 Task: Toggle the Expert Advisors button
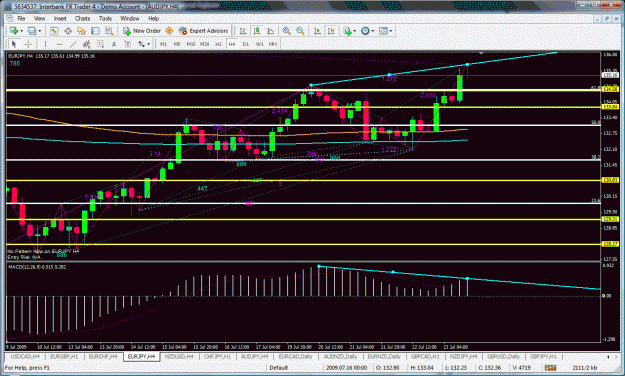(x=203, y=31)
